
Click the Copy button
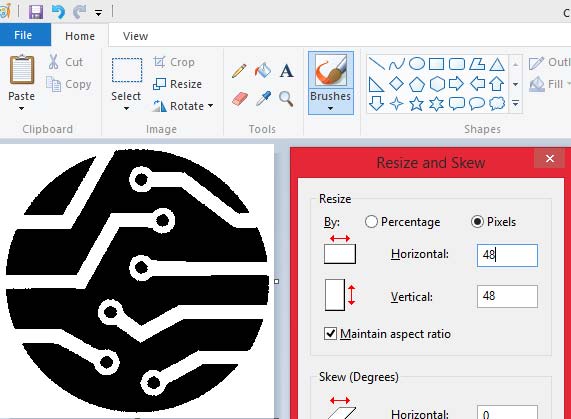(x=68, y=84)
